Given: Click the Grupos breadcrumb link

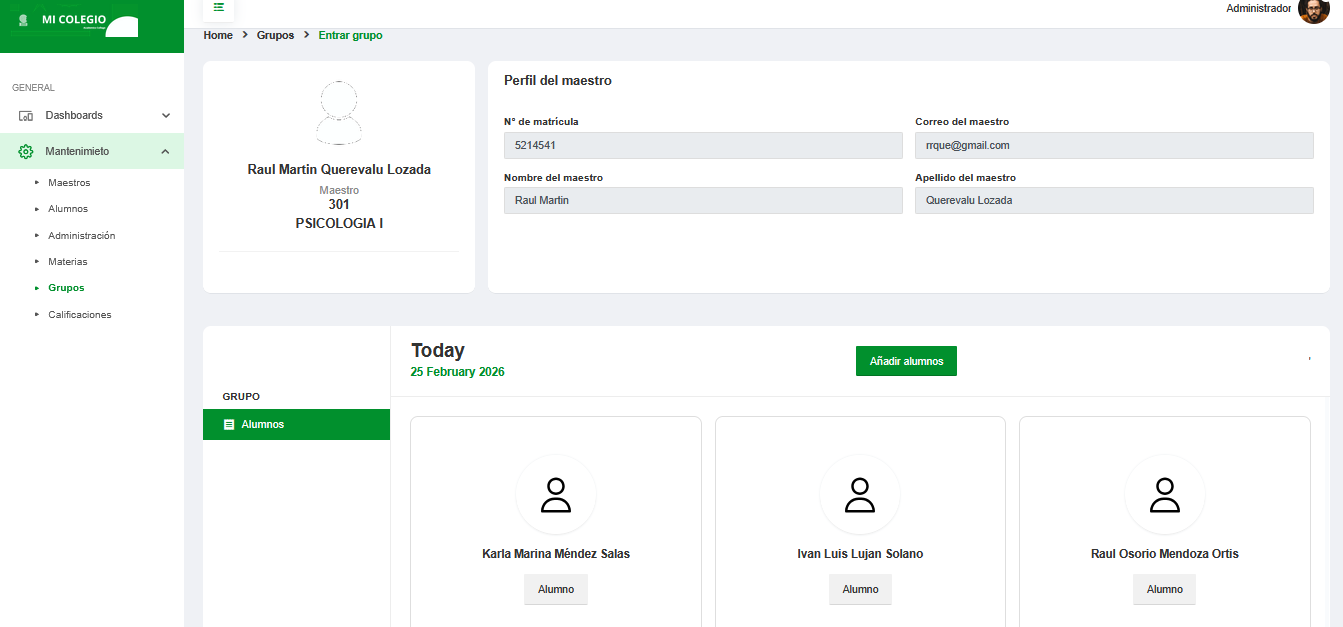Looking at the screenshot, I should pos(275,35).
